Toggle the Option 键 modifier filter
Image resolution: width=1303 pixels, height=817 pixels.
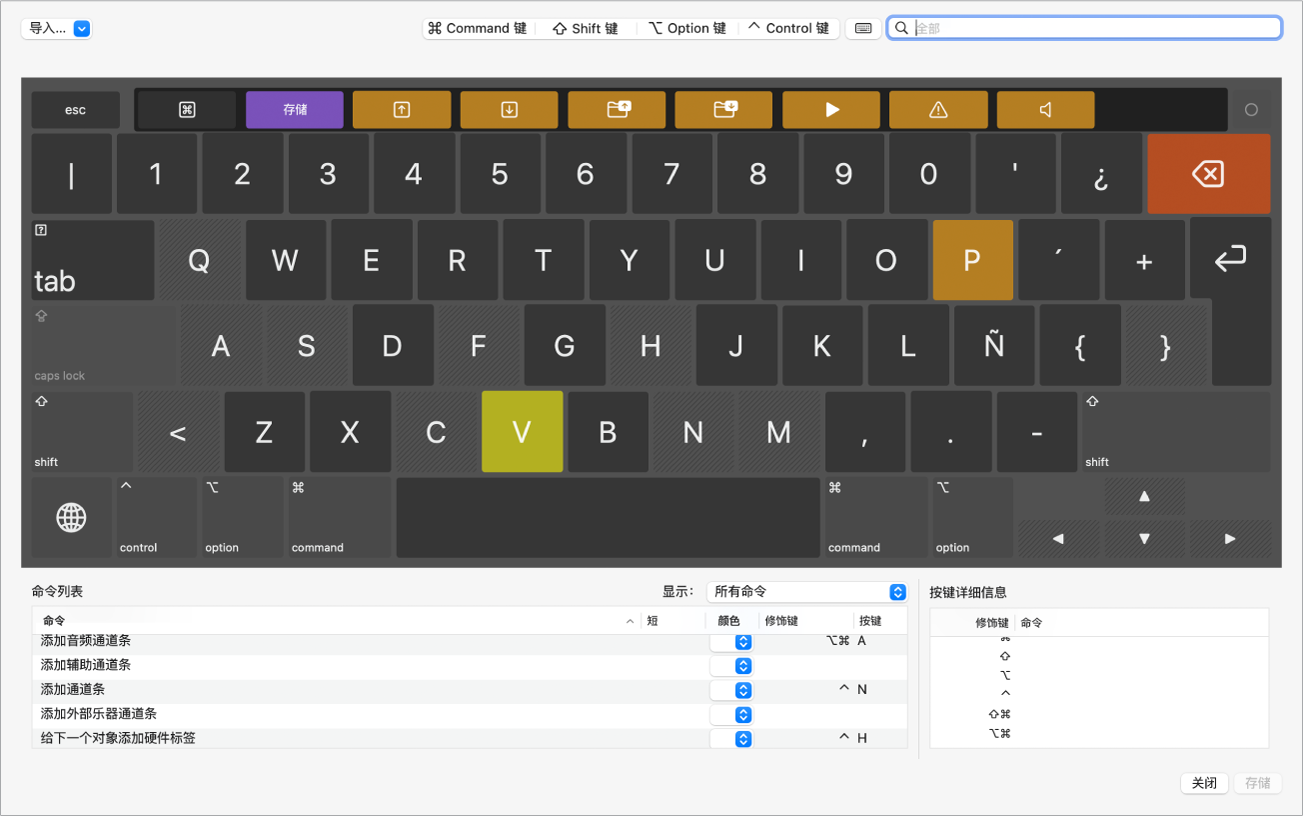pos(687,29)
